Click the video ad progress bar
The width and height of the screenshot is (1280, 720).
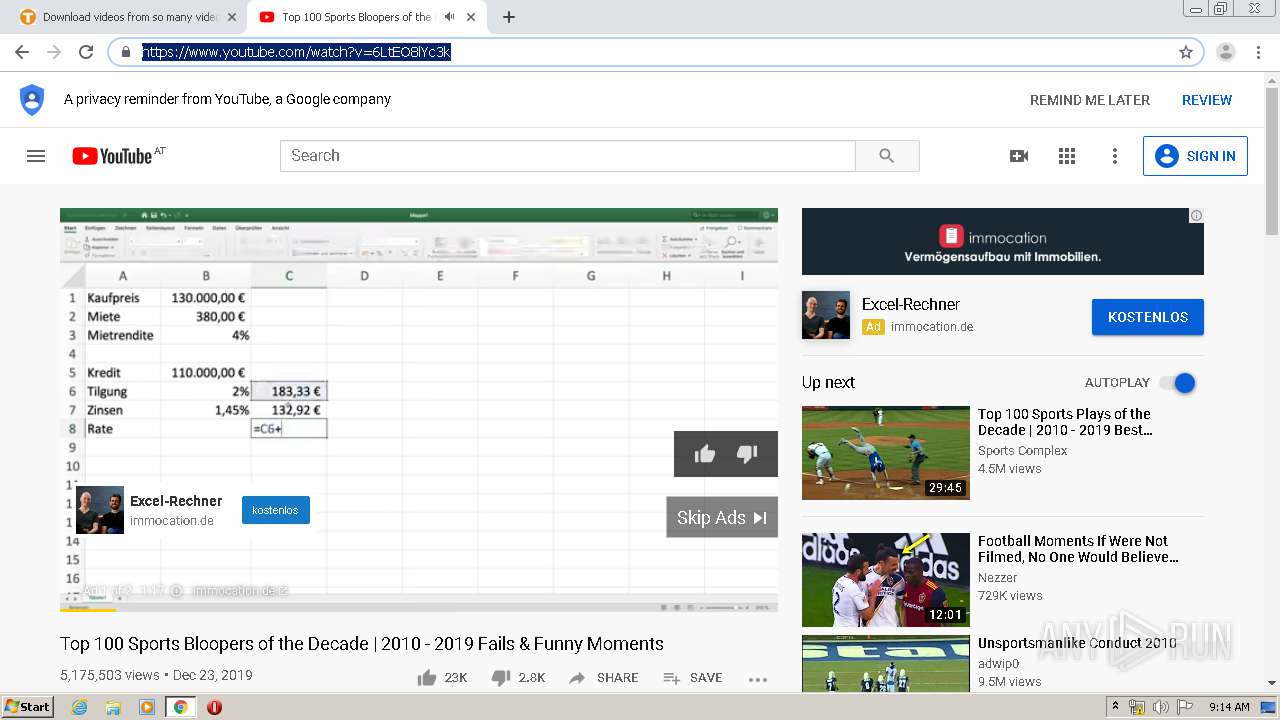[x=419, y=609]
